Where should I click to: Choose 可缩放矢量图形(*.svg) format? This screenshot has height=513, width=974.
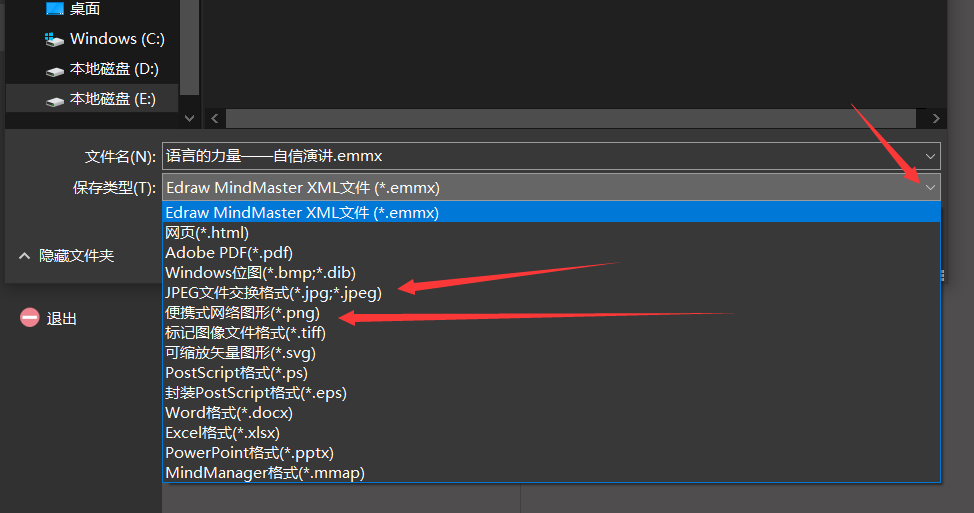[x=552, y=353]
